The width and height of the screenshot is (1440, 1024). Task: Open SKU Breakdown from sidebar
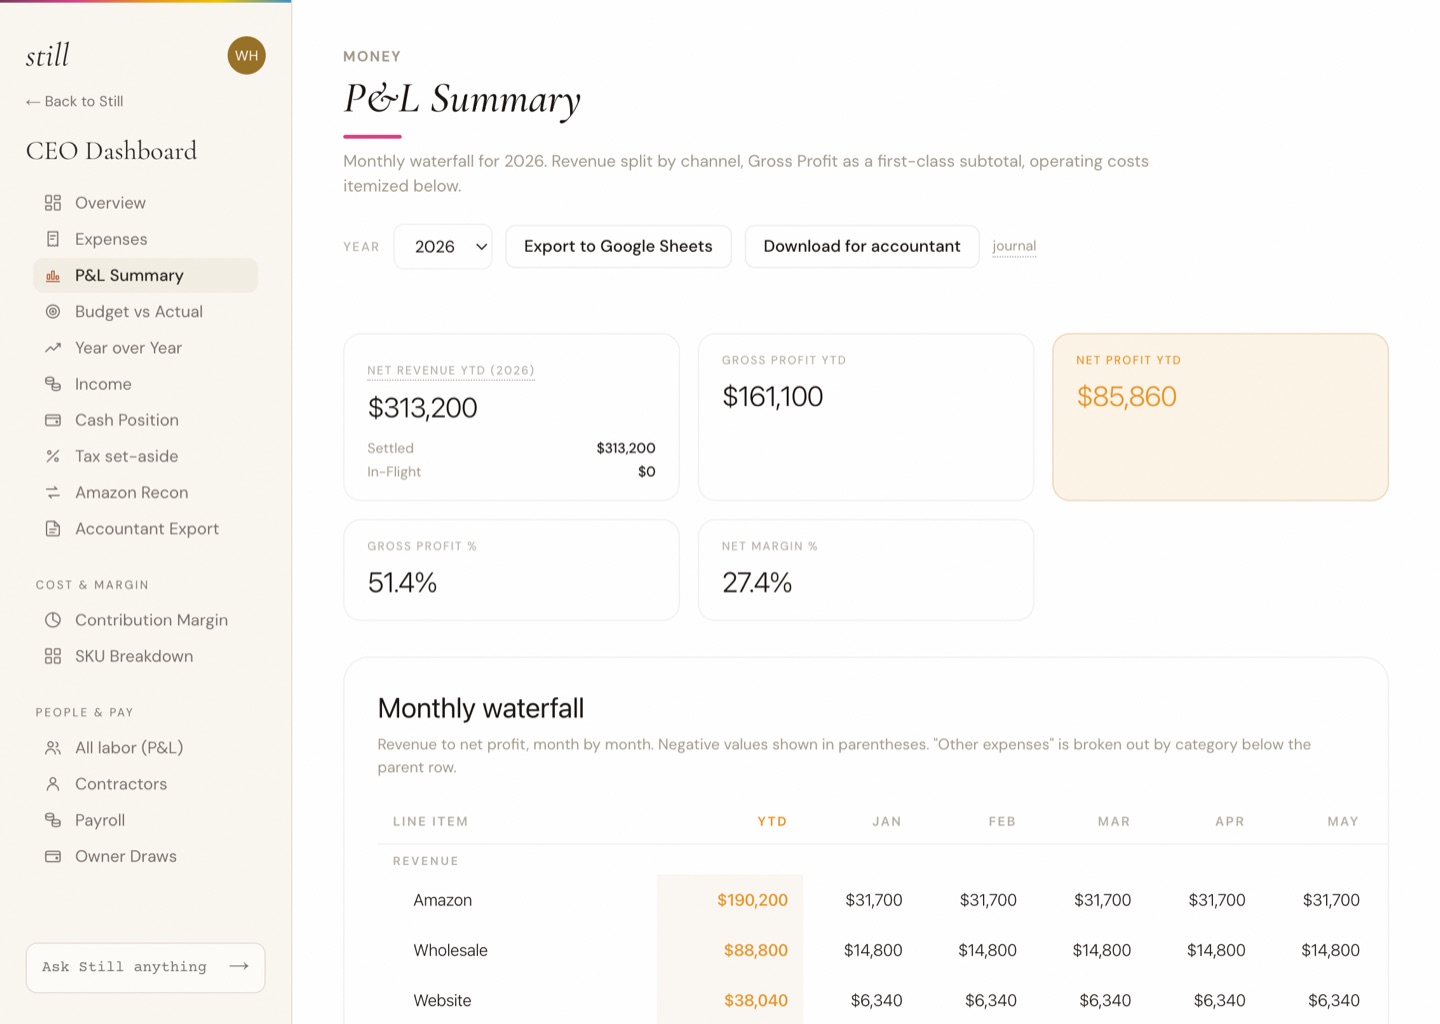click(x=145, y=656)
